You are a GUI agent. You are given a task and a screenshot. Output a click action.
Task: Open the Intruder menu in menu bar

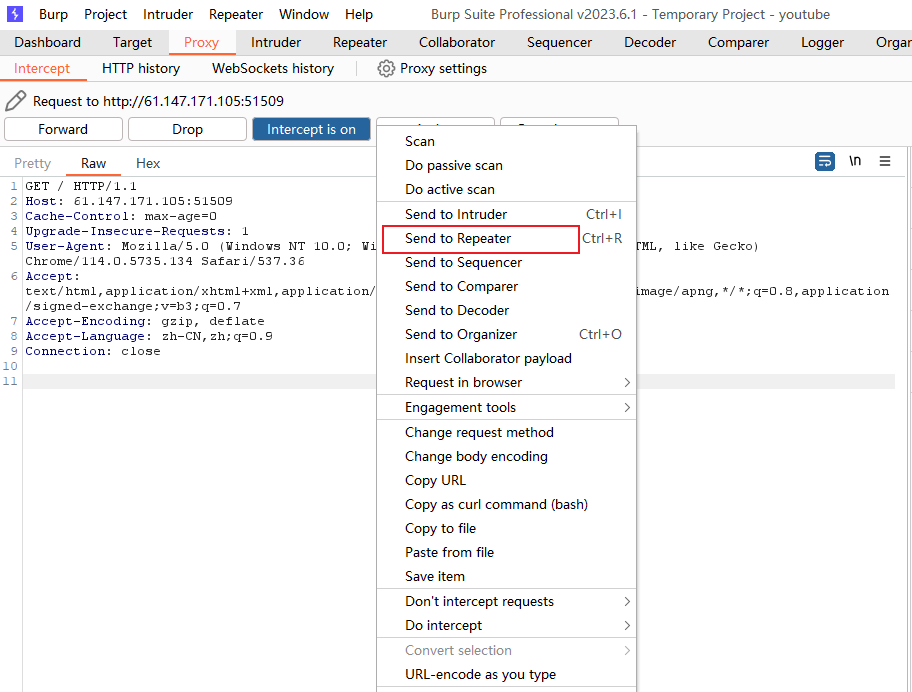[x=168, y=15]
